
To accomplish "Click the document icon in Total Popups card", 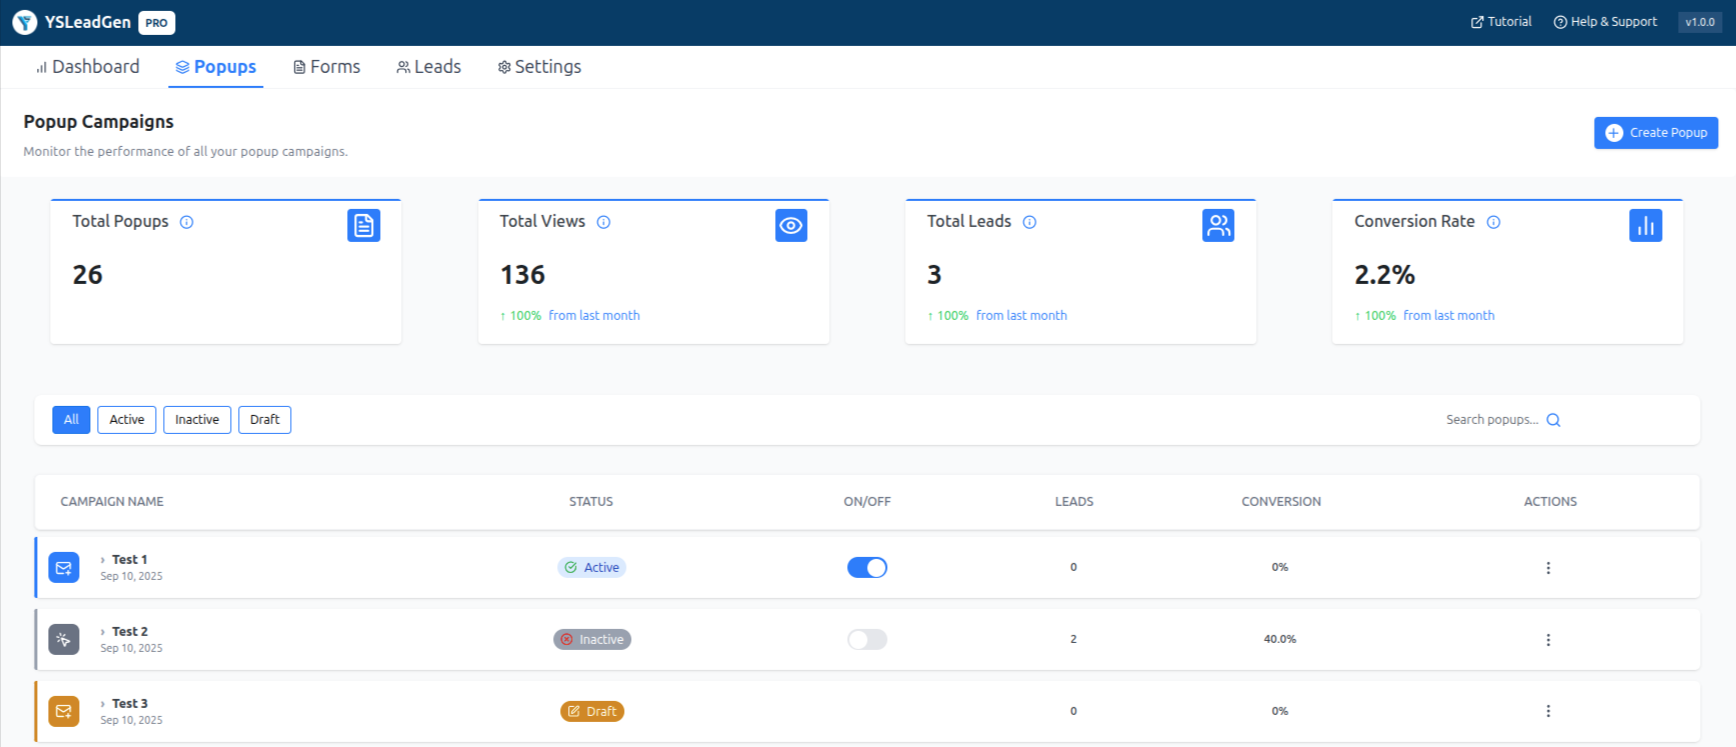I will pos(364,226).
